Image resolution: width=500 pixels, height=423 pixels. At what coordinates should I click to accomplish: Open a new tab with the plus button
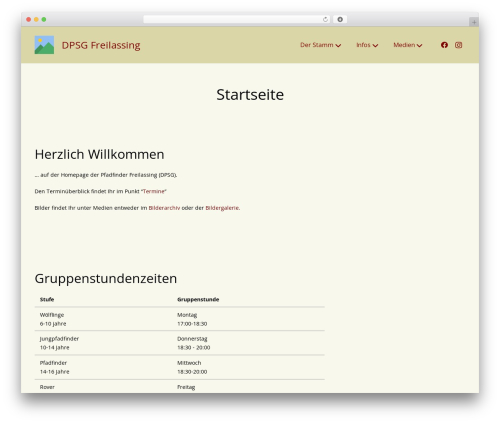(474, 22)
